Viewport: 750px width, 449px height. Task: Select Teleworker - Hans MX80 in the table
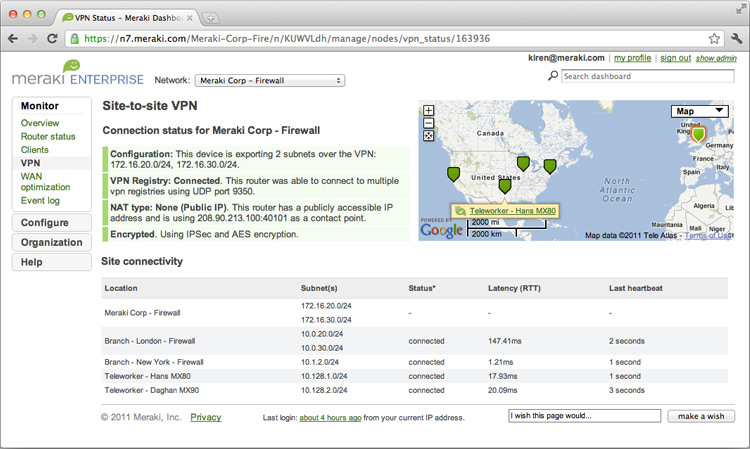(147, 376)
